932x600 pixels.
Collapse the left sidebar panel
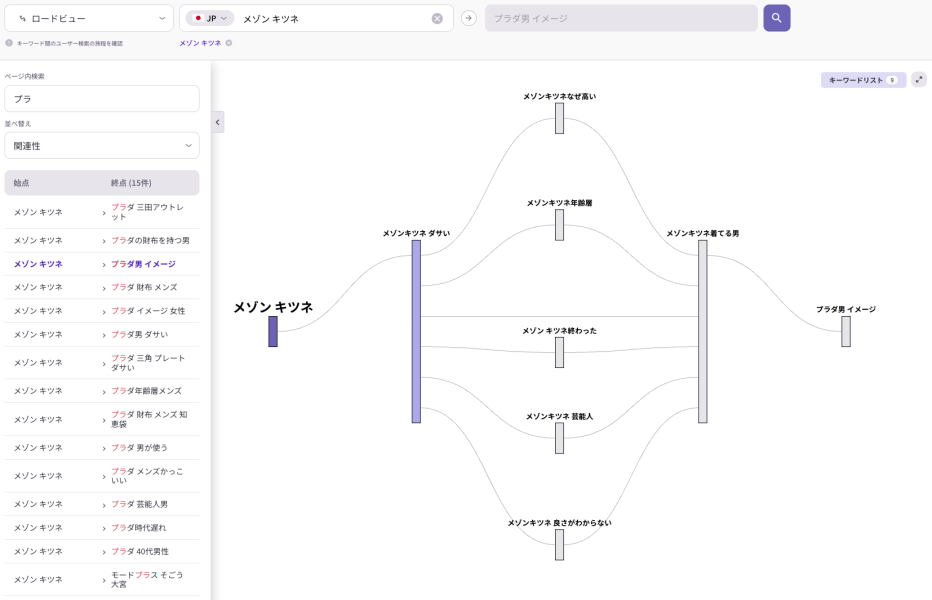click(217, 122)
